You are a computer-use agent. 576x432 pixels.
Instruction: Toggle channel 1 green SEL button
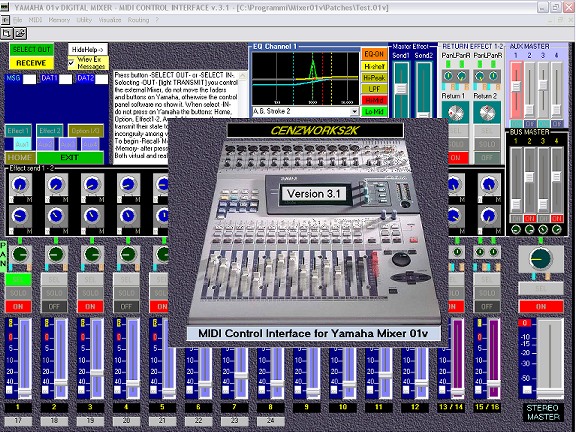tap(18, 280)
